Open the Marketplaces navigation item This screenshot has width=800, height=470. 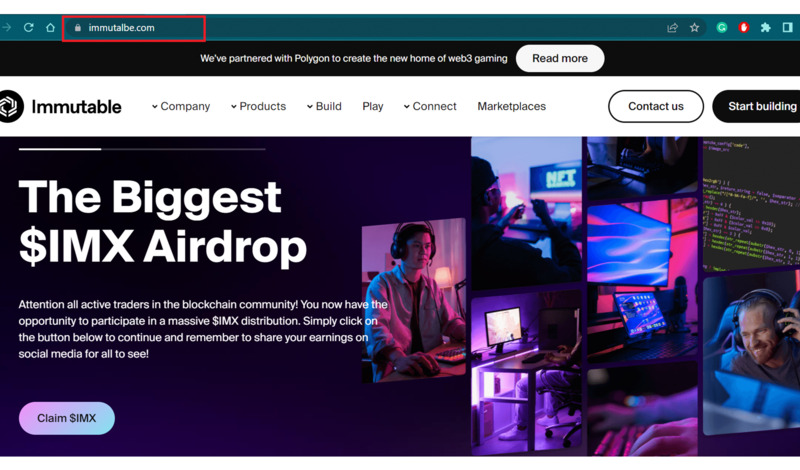(x=512, y=106)
